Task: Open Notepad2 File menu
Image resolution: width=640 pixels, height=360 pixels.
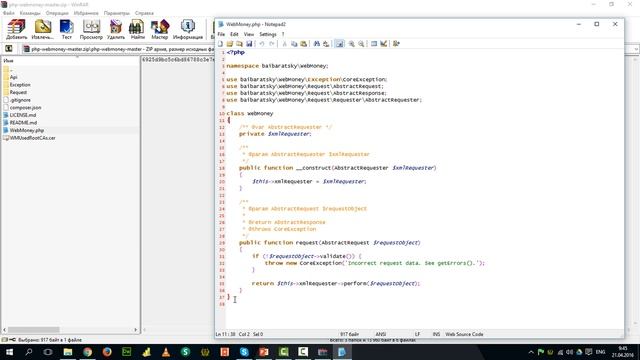Action: pyautogui.click(x=221, y=34)
